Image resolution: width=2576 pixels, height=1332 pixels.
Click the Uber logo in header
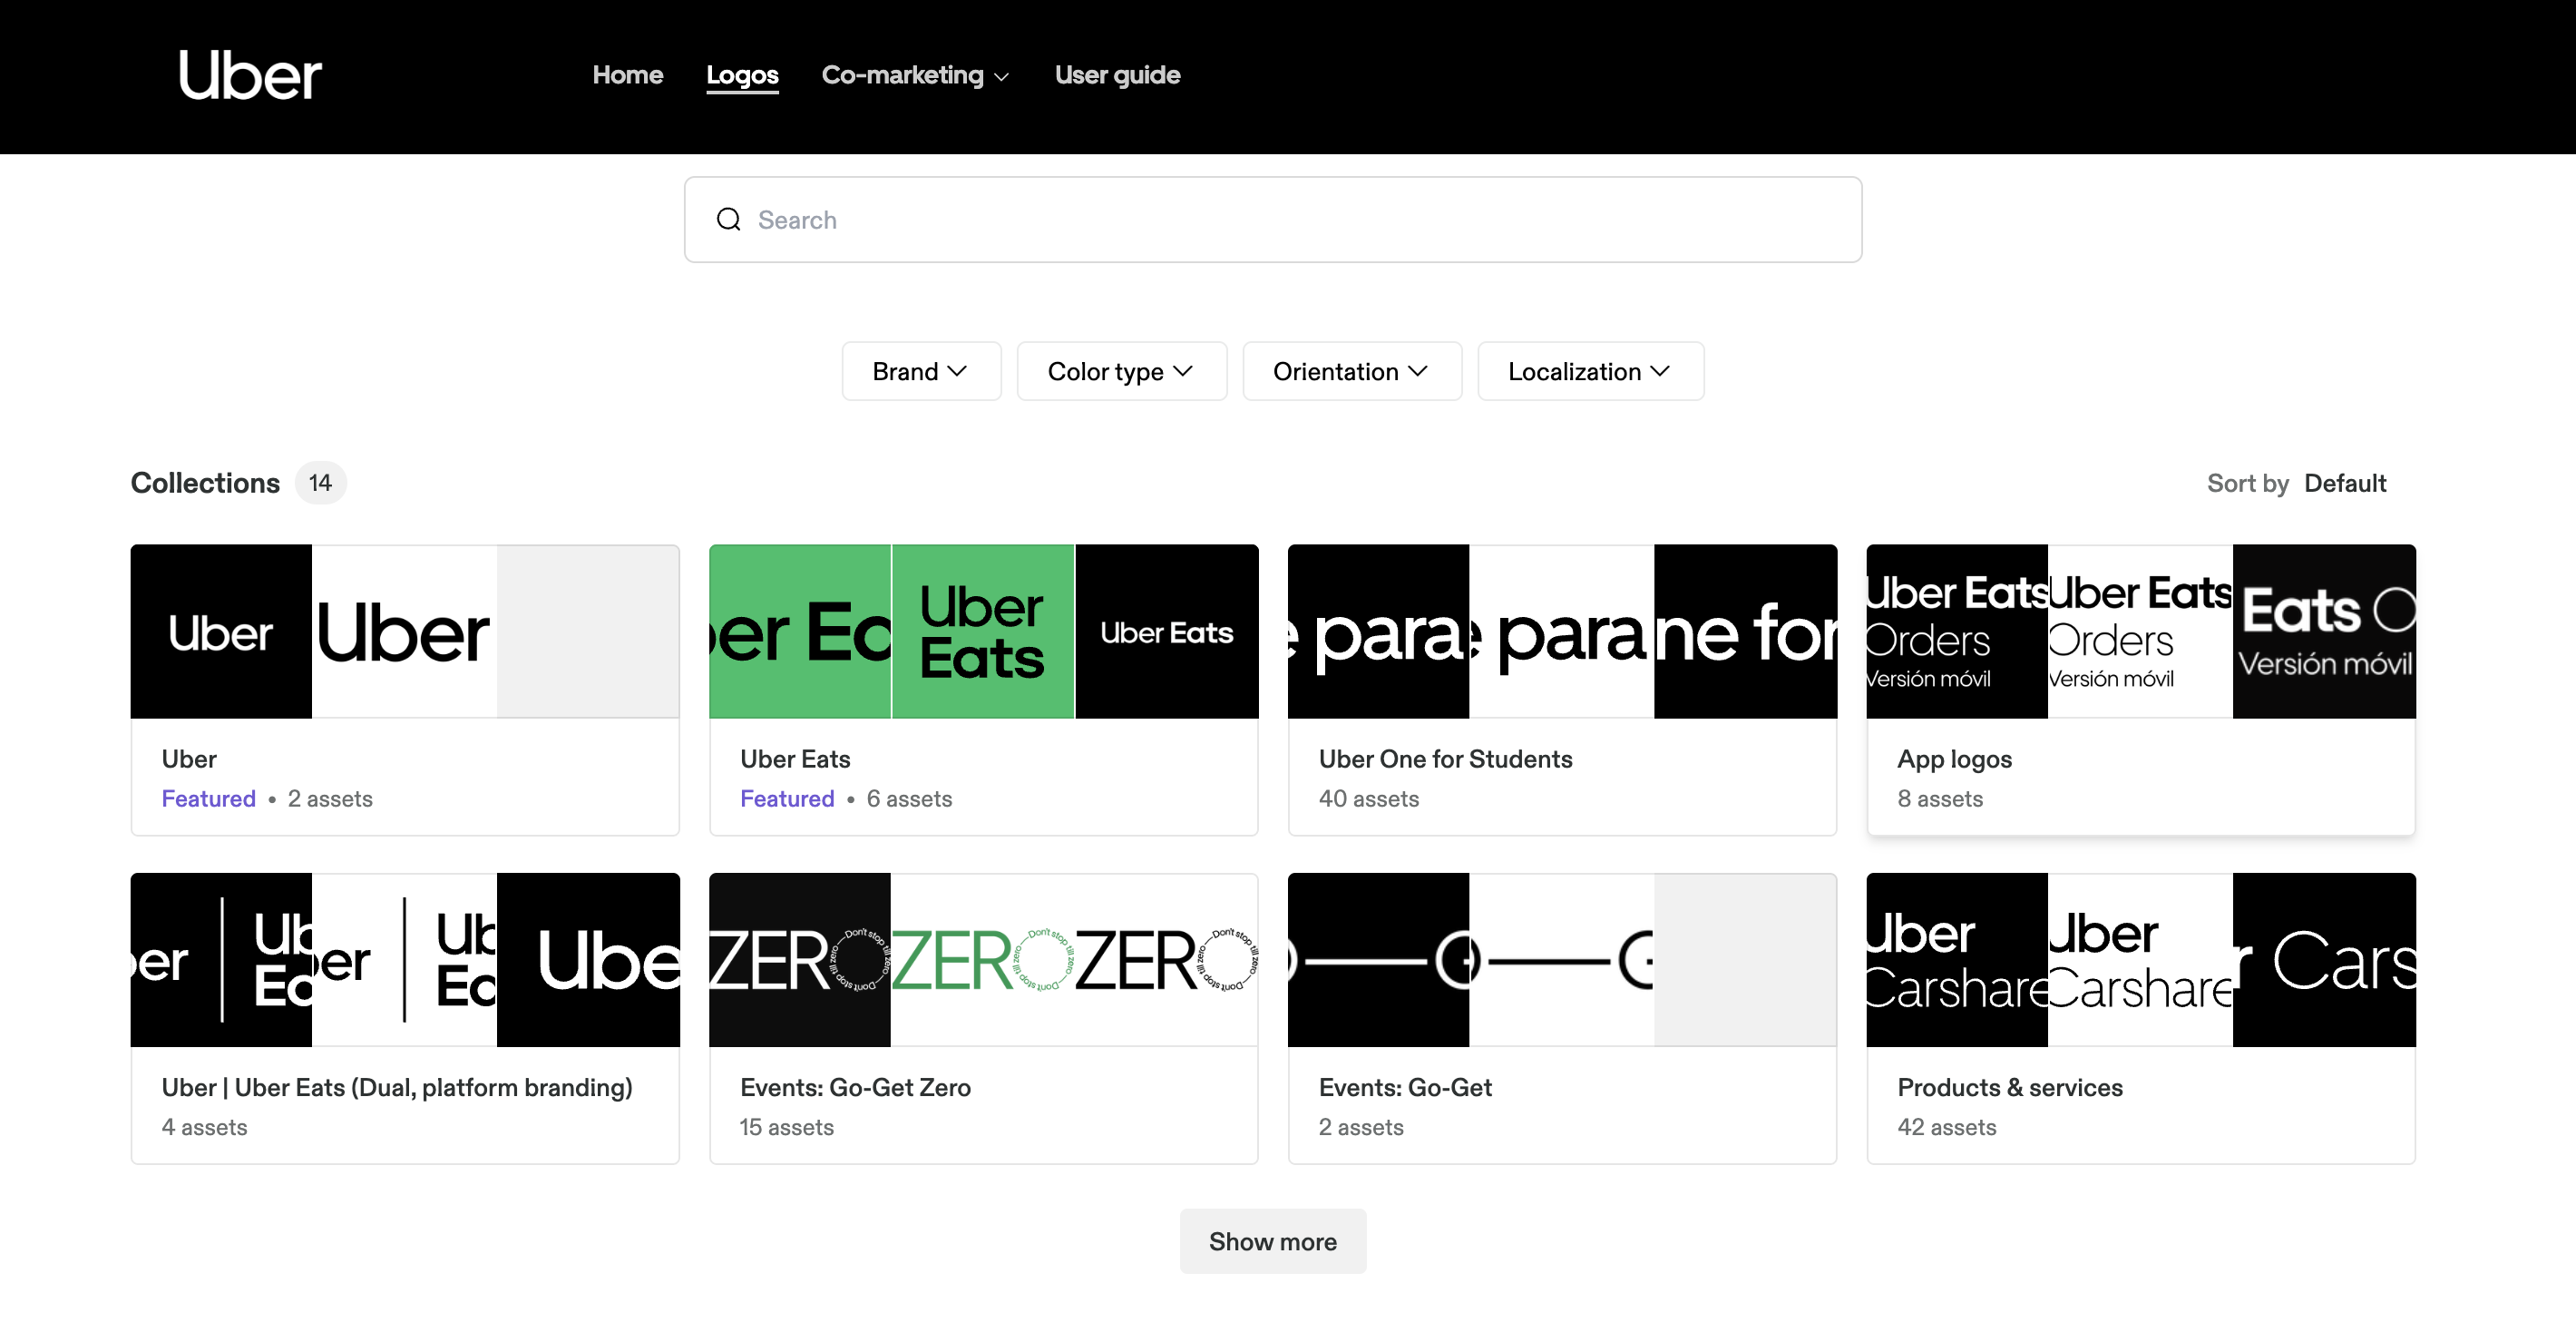(250, 75)
